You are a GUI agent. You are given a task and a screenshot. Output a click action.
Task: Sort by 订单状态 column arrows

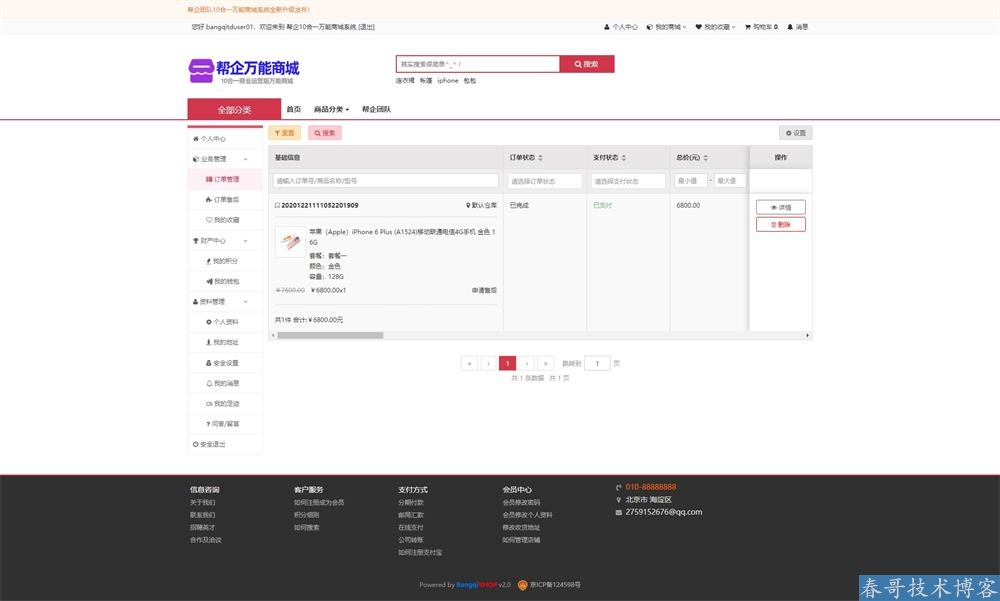tap(540, 158)
